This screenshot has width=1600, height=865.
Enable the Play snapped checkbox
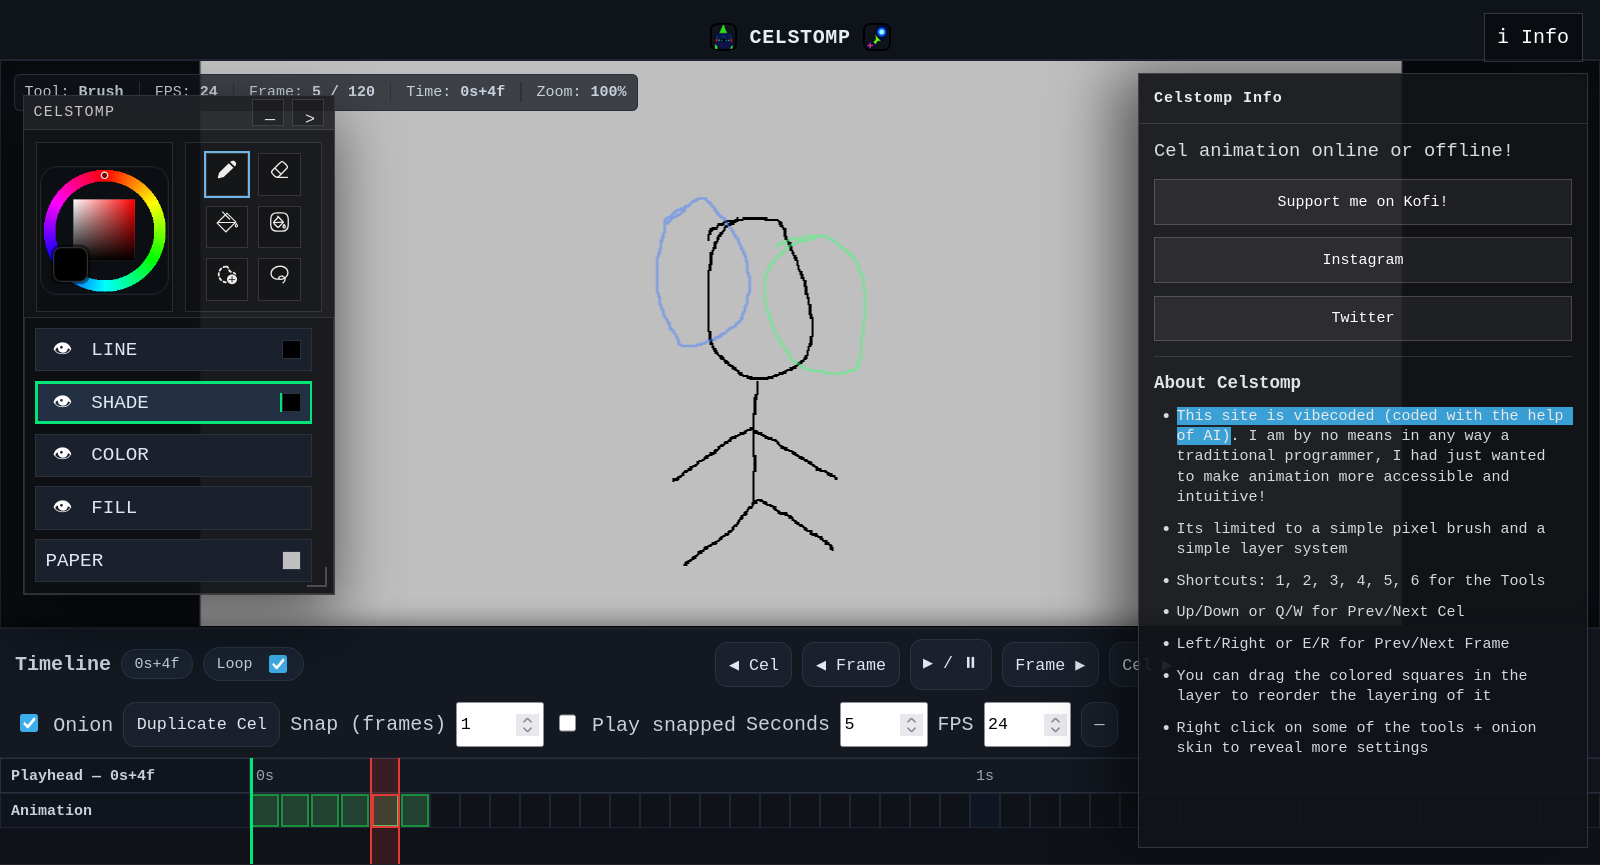pos(567,723)
